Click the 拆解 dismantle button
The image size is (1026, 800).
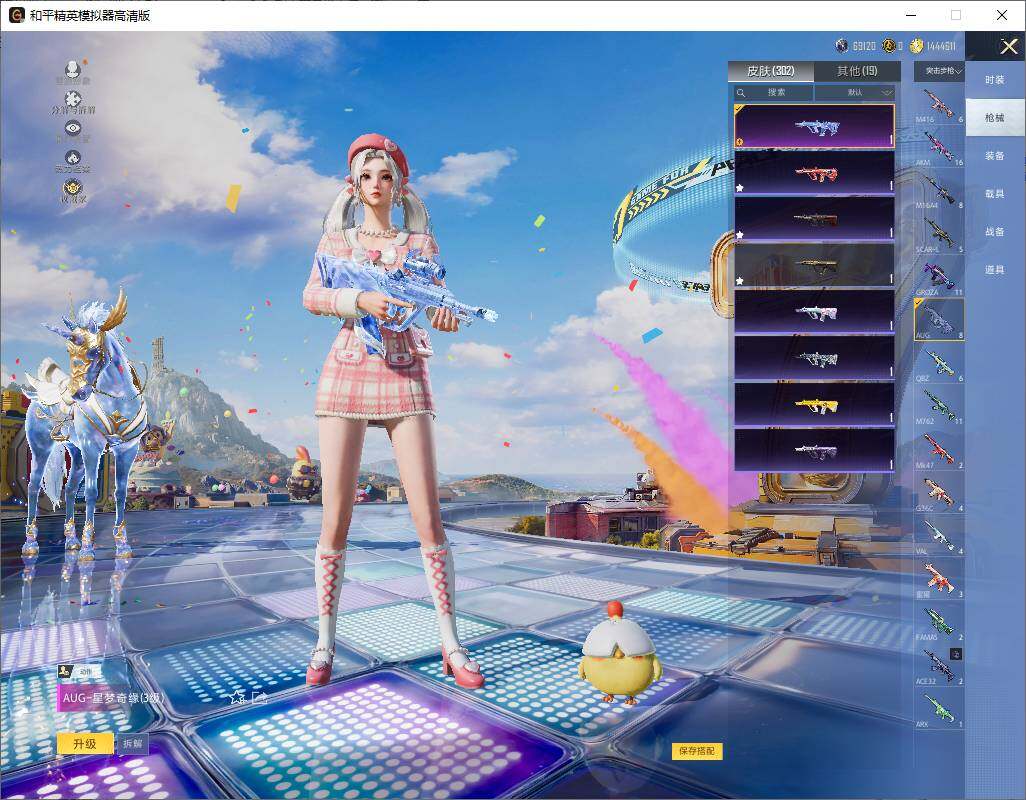click(132, 744)
